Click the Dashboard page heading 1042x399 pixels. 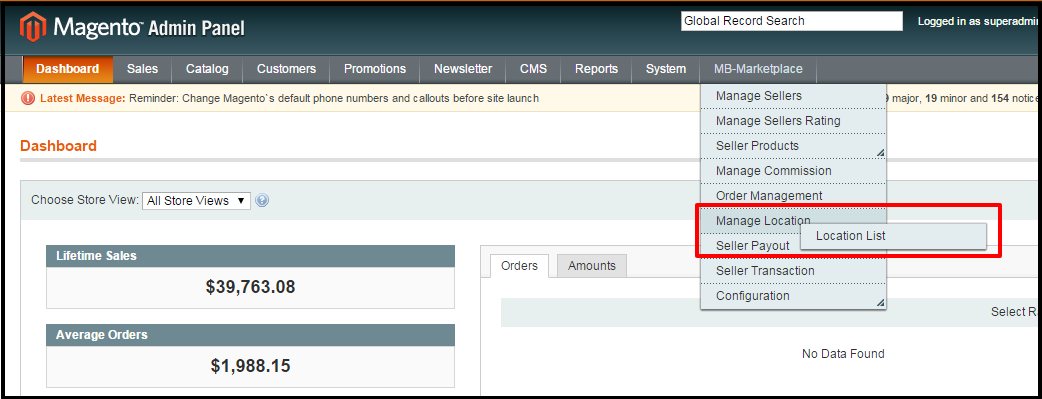(58, 146)
